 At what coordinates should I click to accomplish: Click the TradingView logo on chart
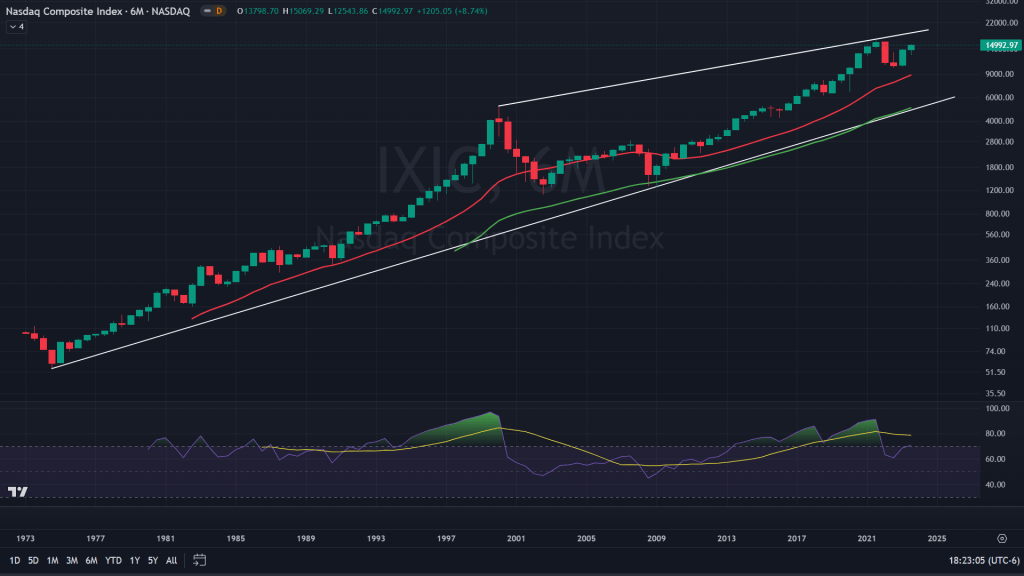pyautogui.click(x=17, y=491)
